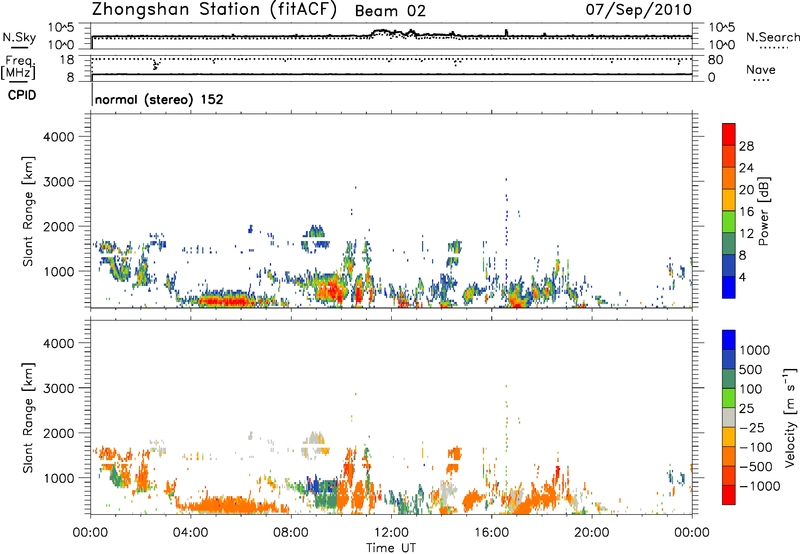Click the blue bottom segment of power colorbar

pos(729,287)
